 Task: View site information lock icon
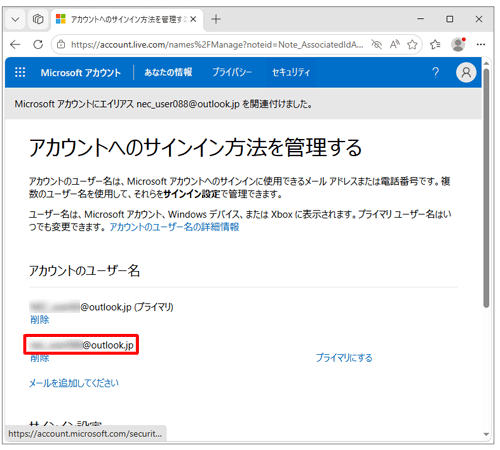point(61,44)
